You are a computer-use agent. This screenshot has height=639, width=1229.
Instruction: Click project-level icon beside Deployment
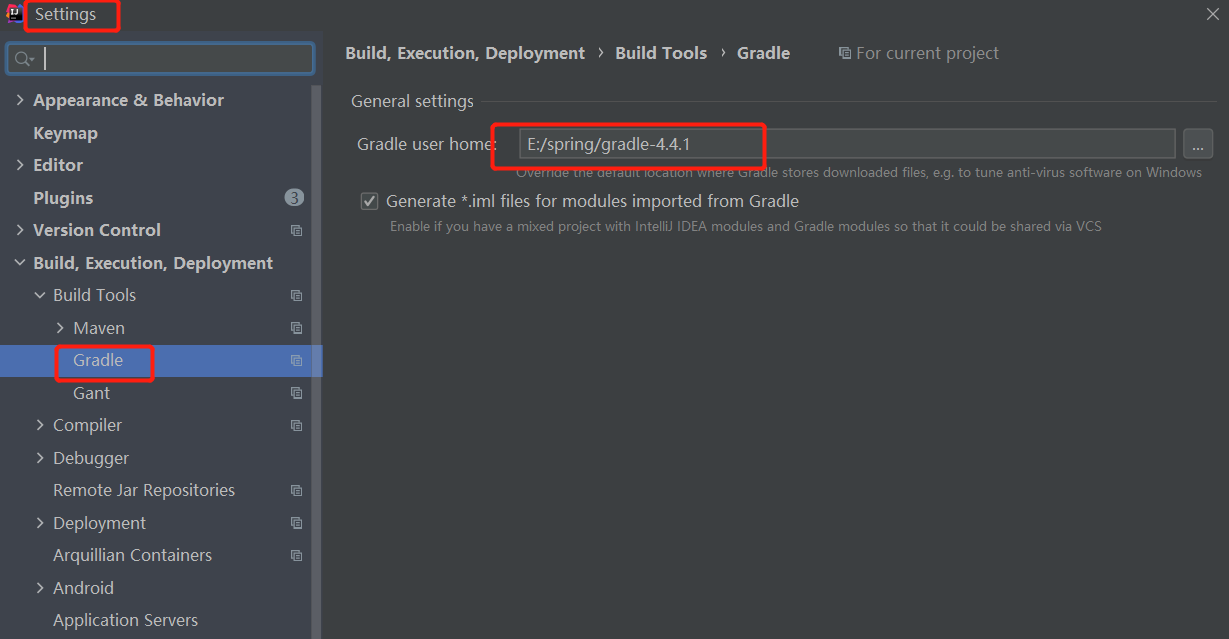296,523
